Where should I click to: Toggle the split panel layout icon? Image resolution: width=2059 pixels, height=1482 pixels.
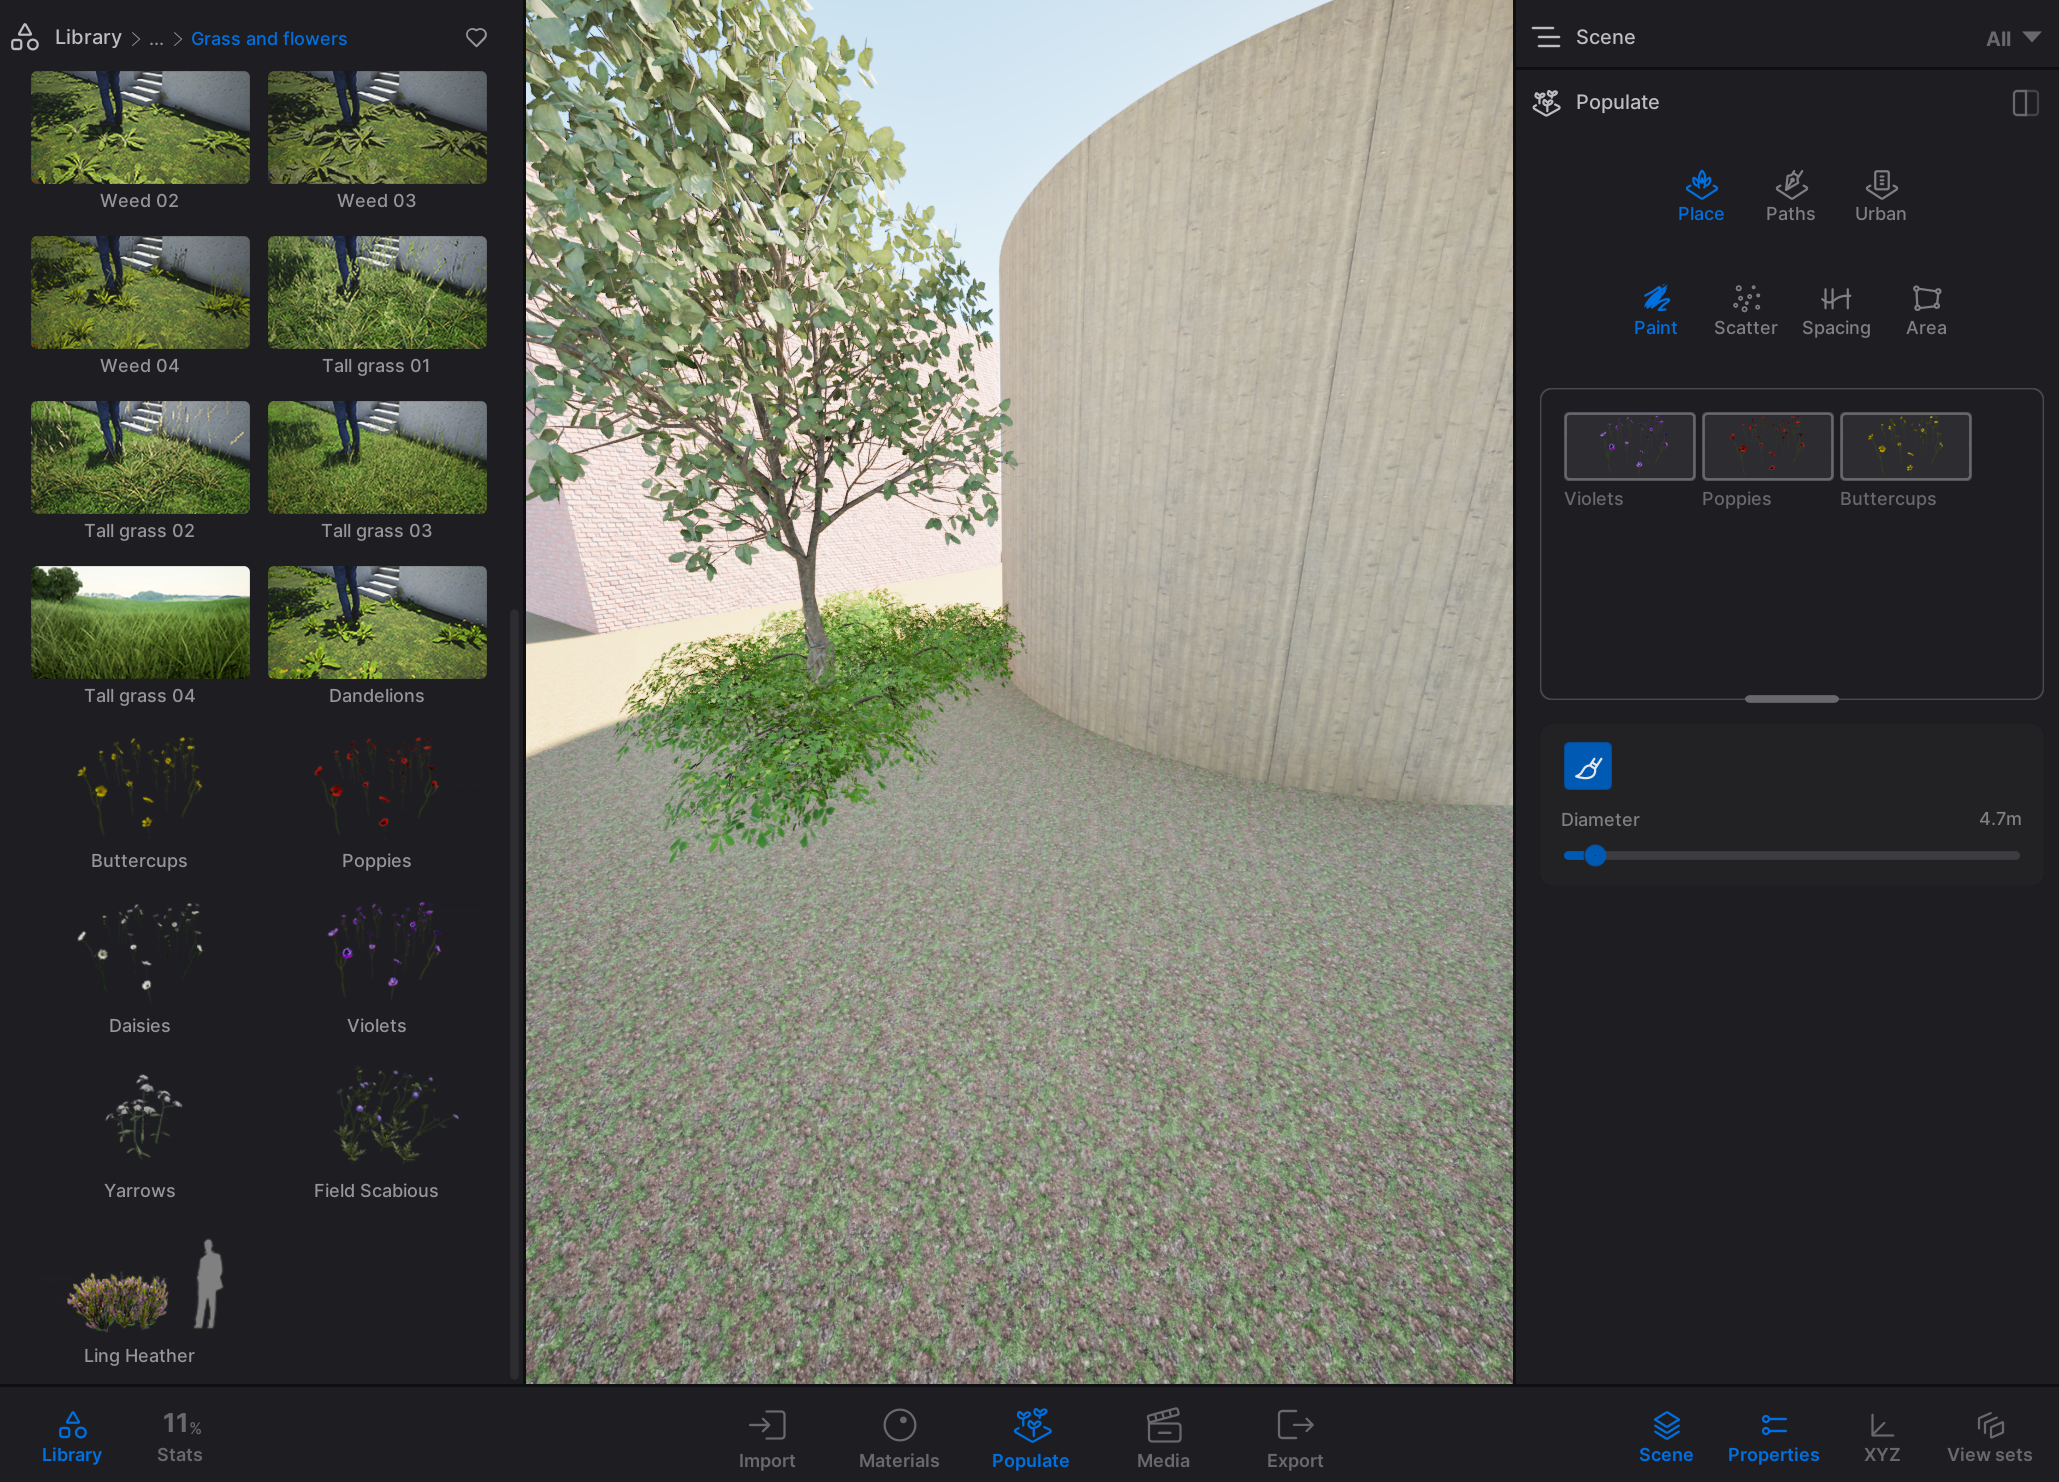click(2025, 103)
